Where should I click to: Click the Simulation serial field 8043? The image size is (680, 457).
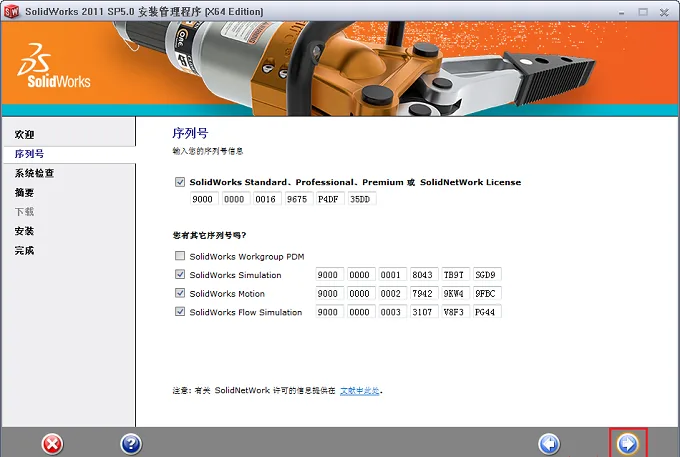click(424, 274)
